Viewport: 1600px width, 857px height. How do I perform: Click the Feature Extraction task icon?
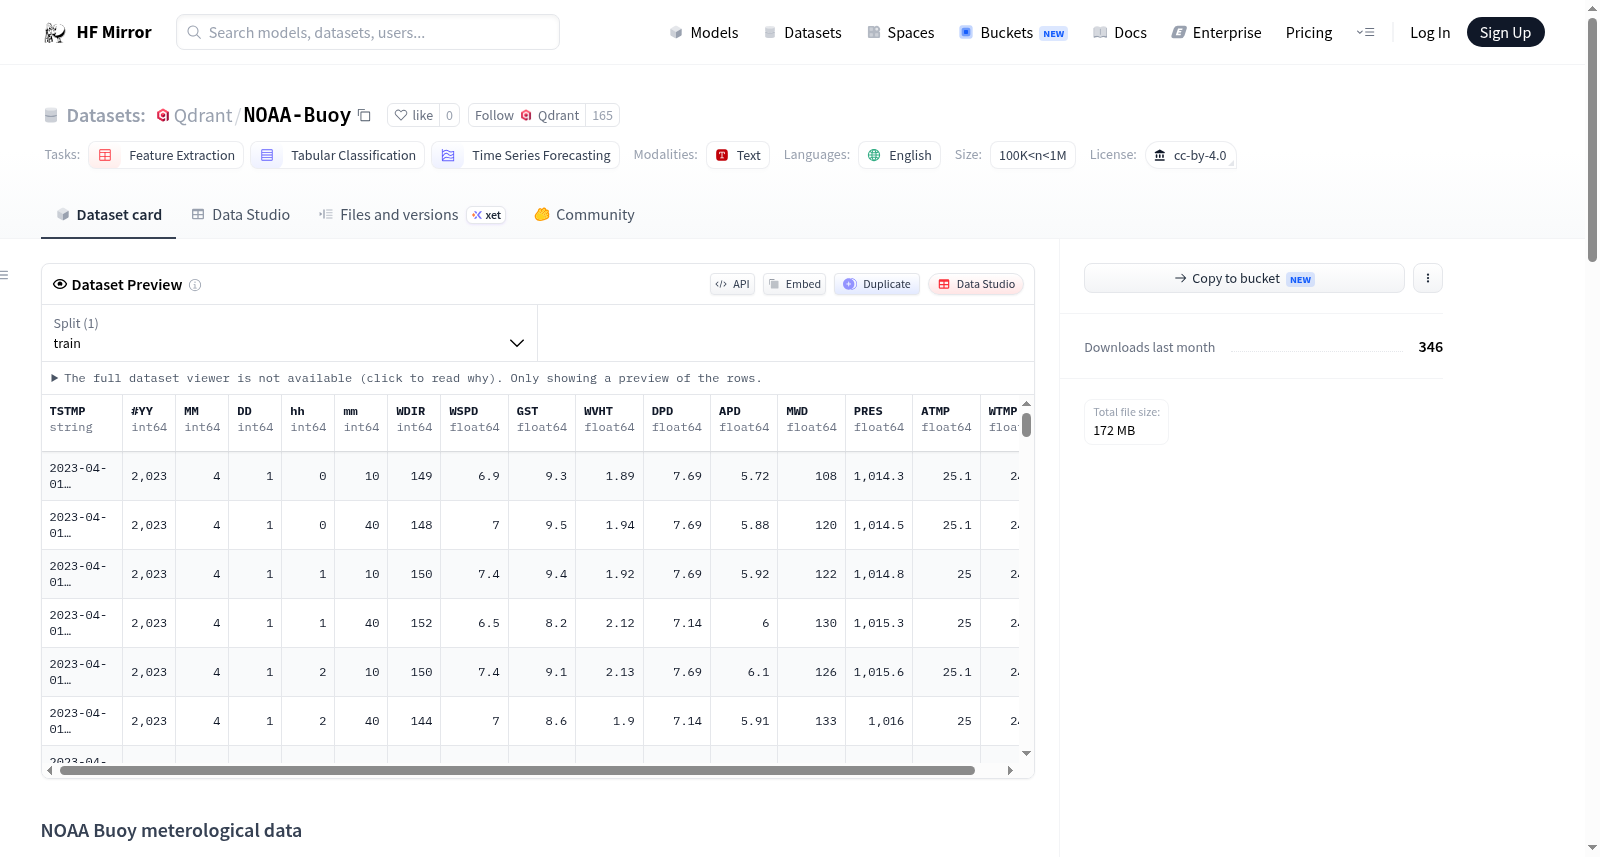coord(105,155)
